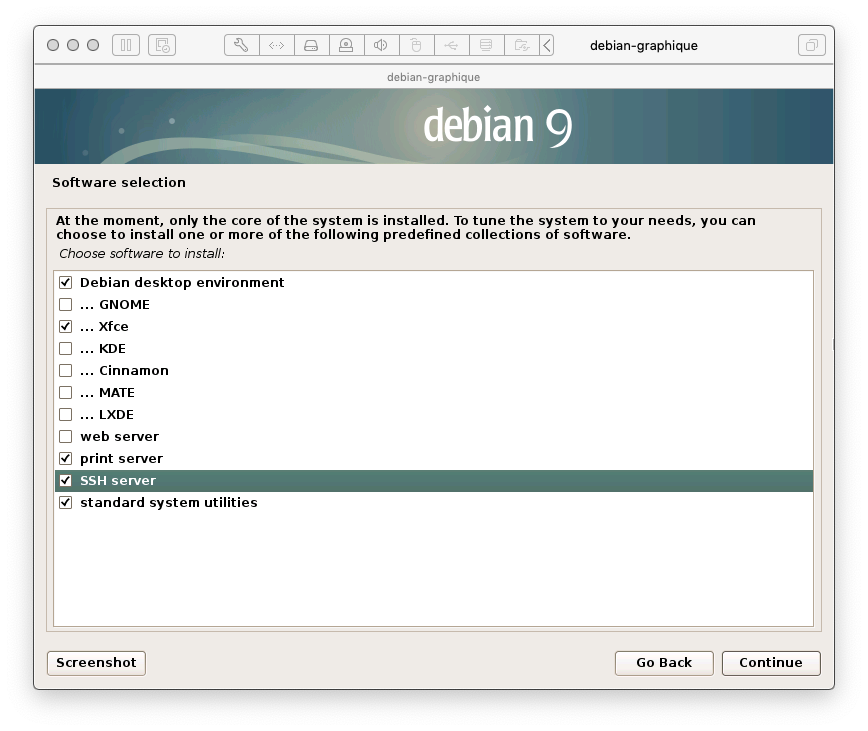Uncheck standard system utilities
The image size is (868, 731).
pyautogui.click(x=65, y=502)
